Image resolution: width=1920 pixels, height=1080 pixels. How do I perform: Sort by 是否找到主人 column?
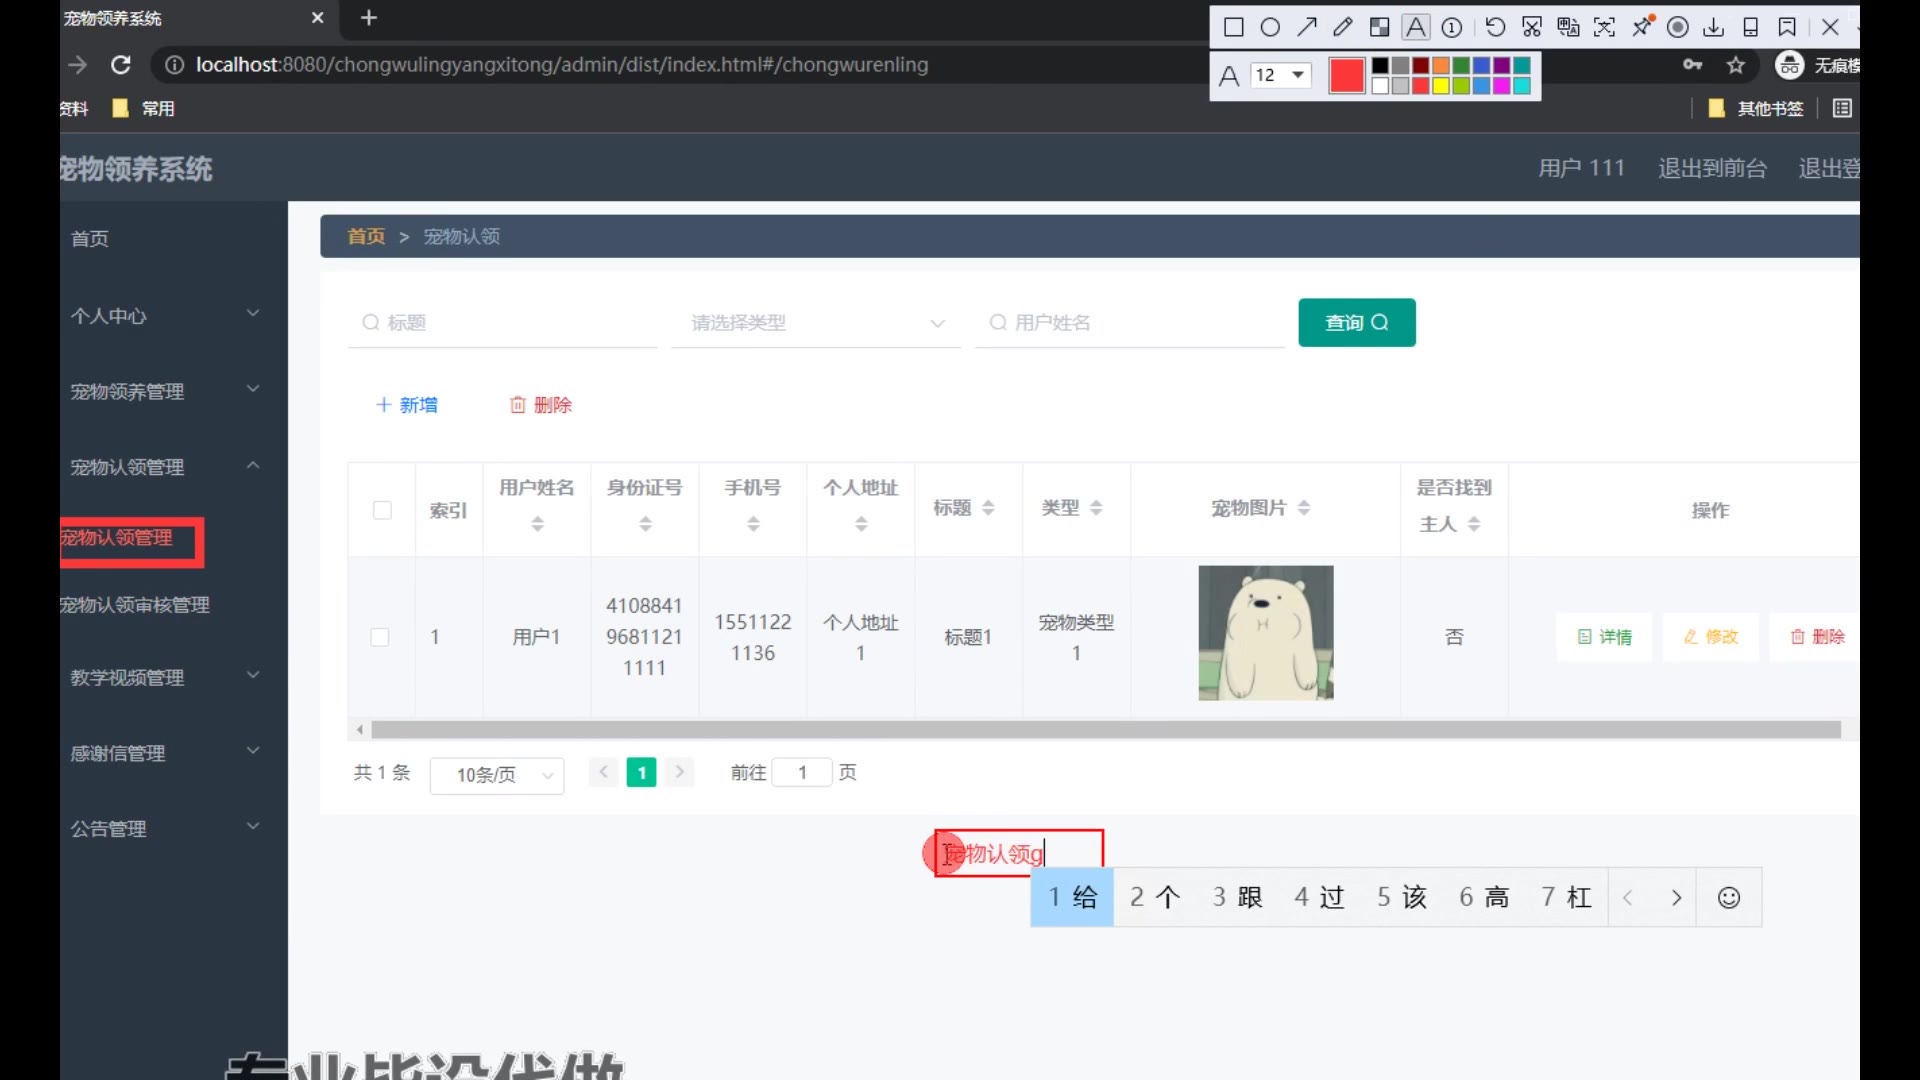coord(1474,524)
